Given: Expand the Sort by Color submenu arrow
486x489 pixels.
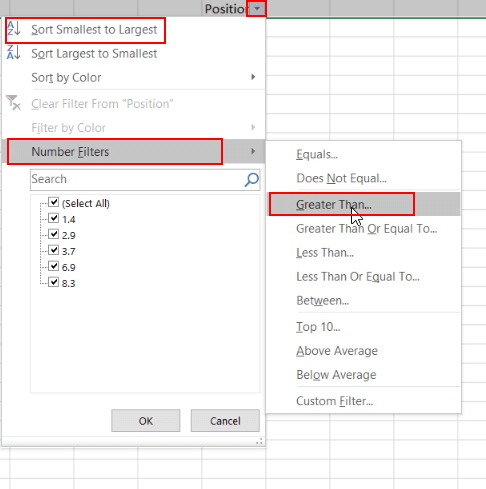Looking at the screenshot, I should (253, 77).
